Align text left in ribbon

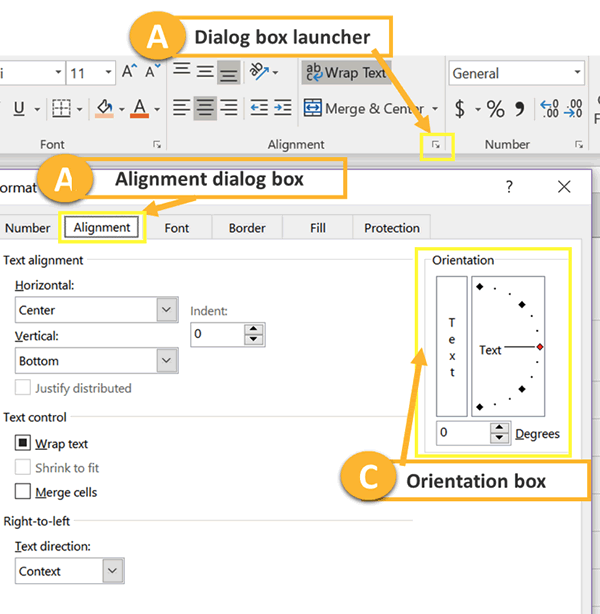tap(182, 107)
